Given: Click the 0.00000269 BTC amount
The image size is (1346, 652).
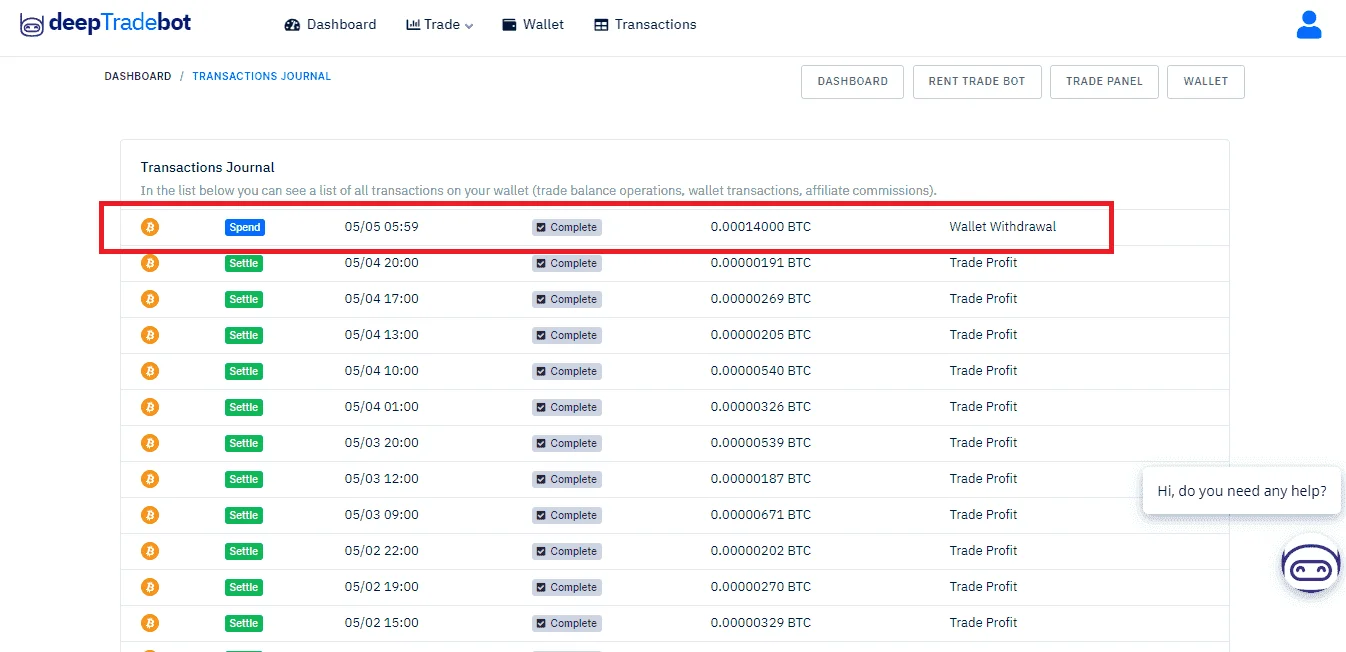Looking at the screenshot, I should click(x=761, y=299).
